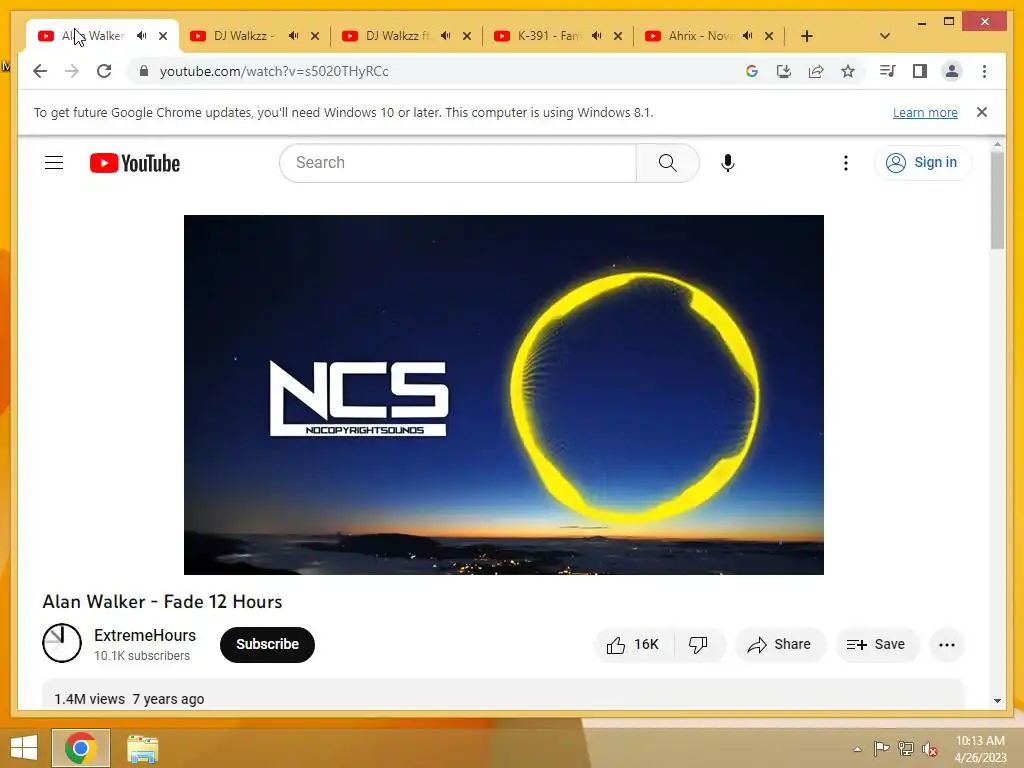The height and width of the screenshot is (768, 1024).
Task: Open the Chrome three-dot menu
Action: pyautogui.click(x=984, y=71)
